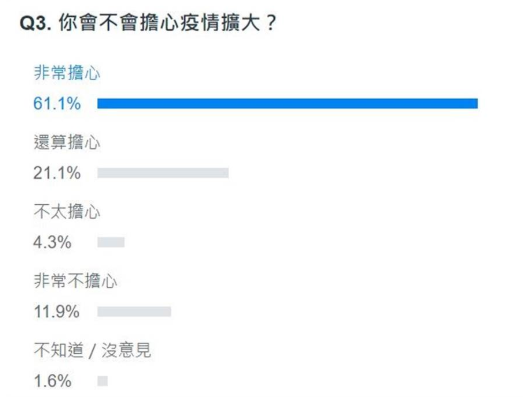Click the question mark ending the title
Viewport: 523px width, 397px height.
coord(272,23)
